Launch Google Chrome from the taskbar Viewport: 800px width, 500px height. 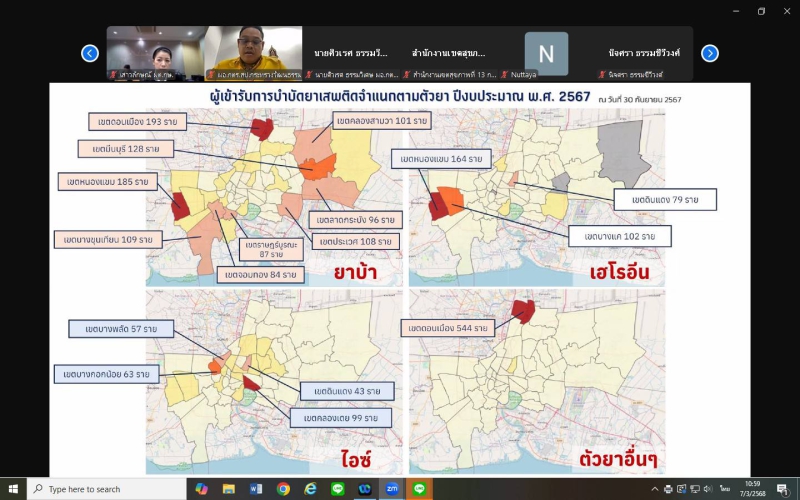point(283,489)
